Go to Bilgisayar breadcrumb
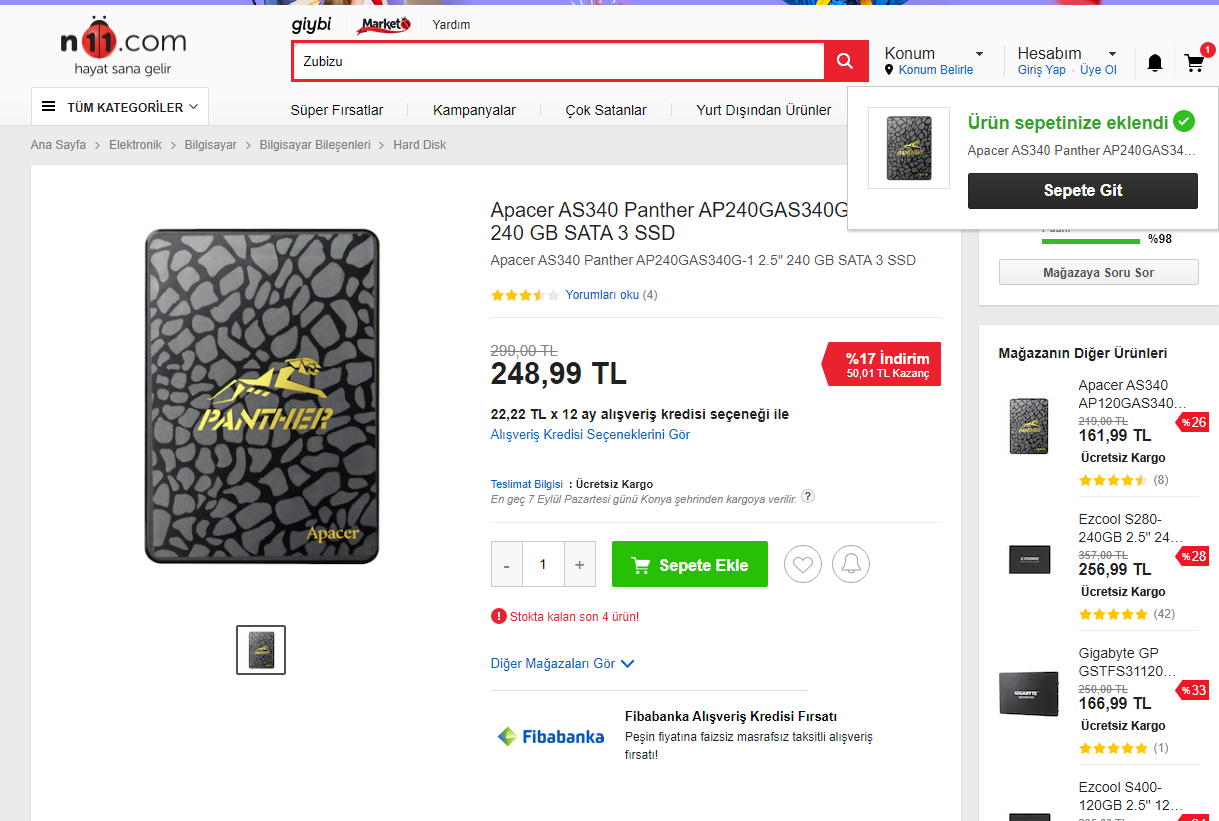This screenshot has width=1219, height=821. click(x=210, y=145)
